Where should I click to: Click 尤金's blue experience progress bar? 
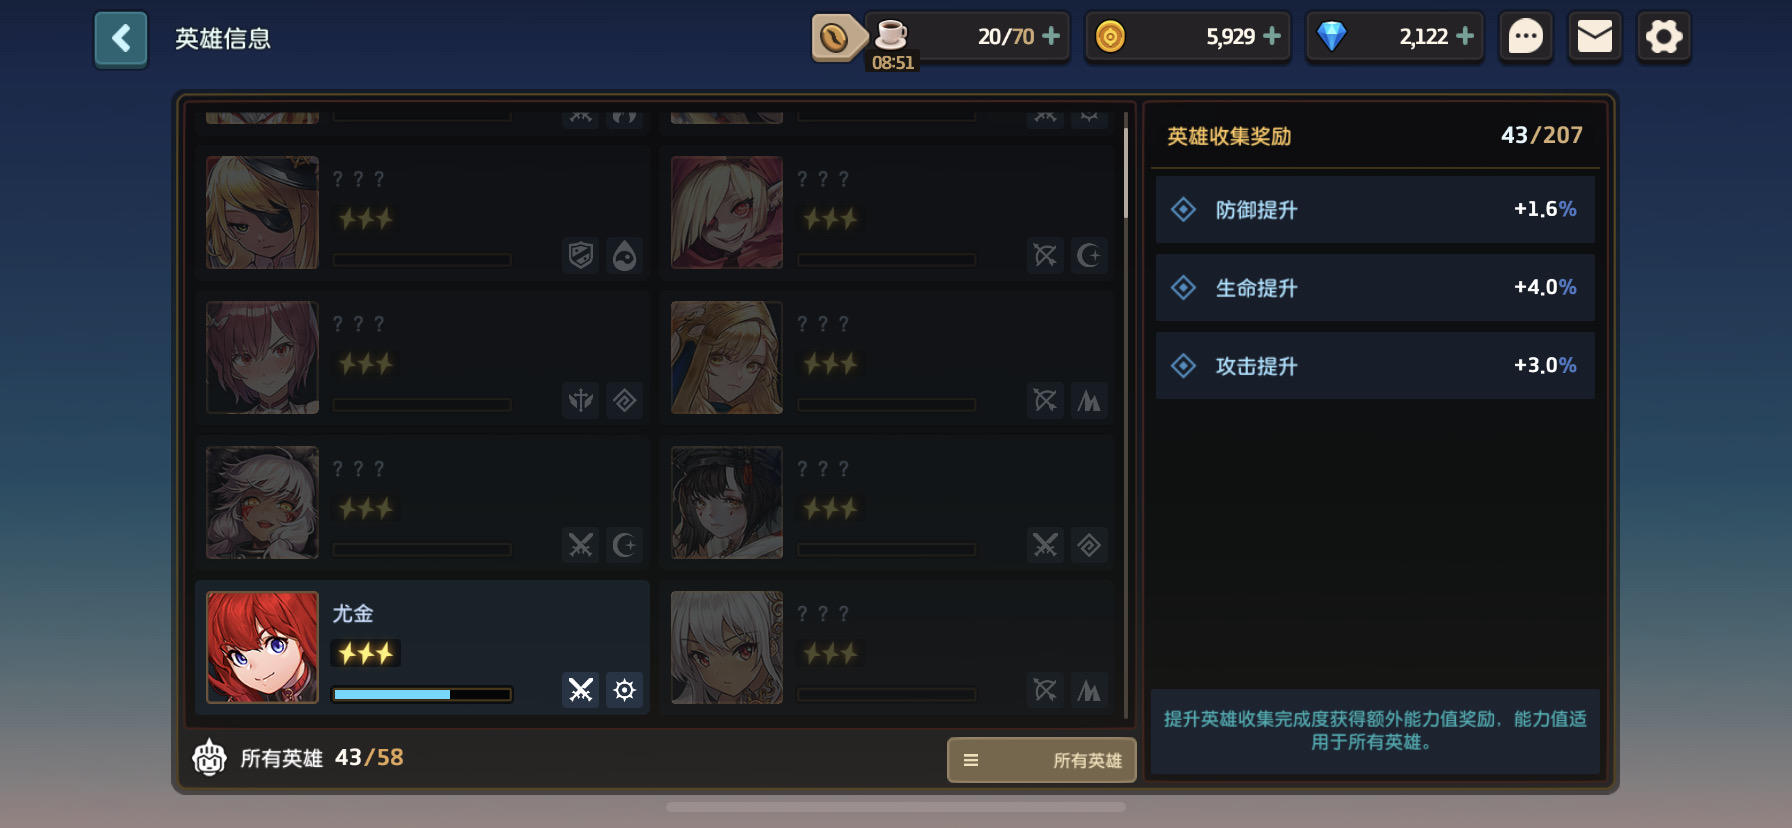422,694
